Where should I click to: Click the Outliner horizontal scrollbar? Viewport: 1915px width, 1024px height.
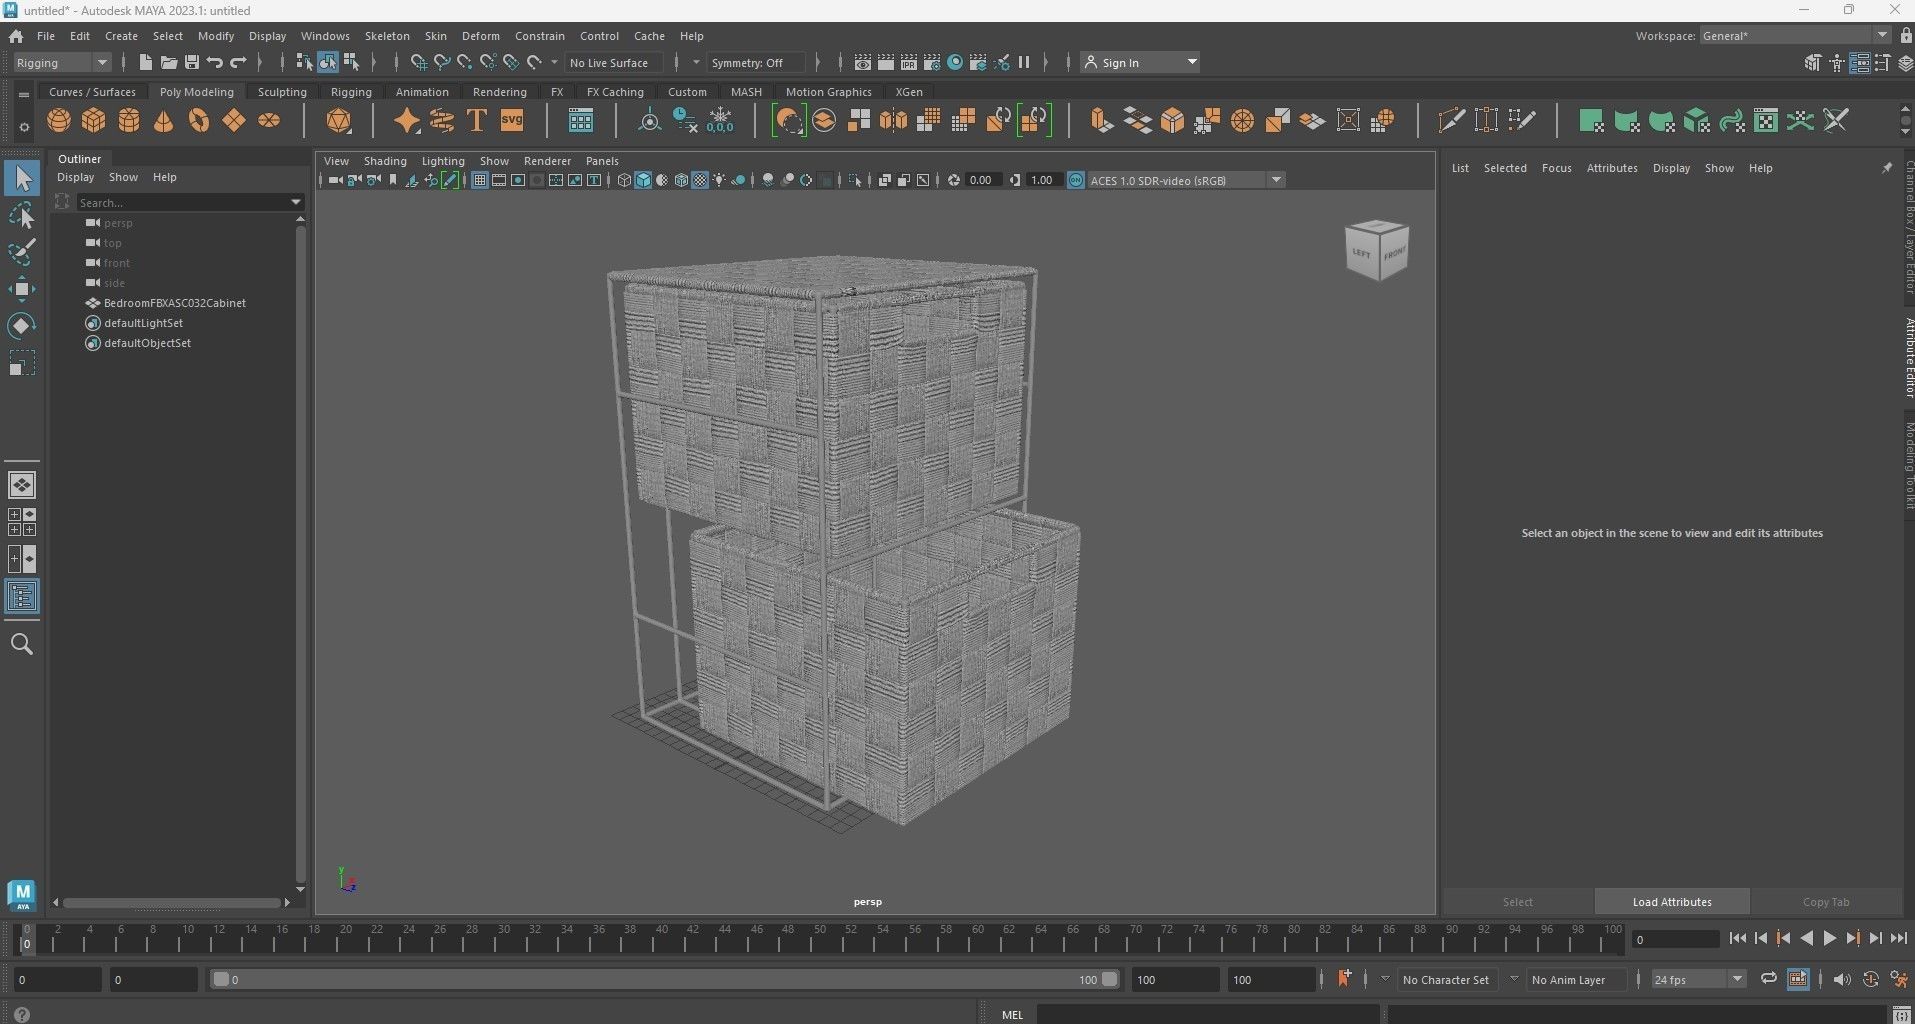pos(172,902)
